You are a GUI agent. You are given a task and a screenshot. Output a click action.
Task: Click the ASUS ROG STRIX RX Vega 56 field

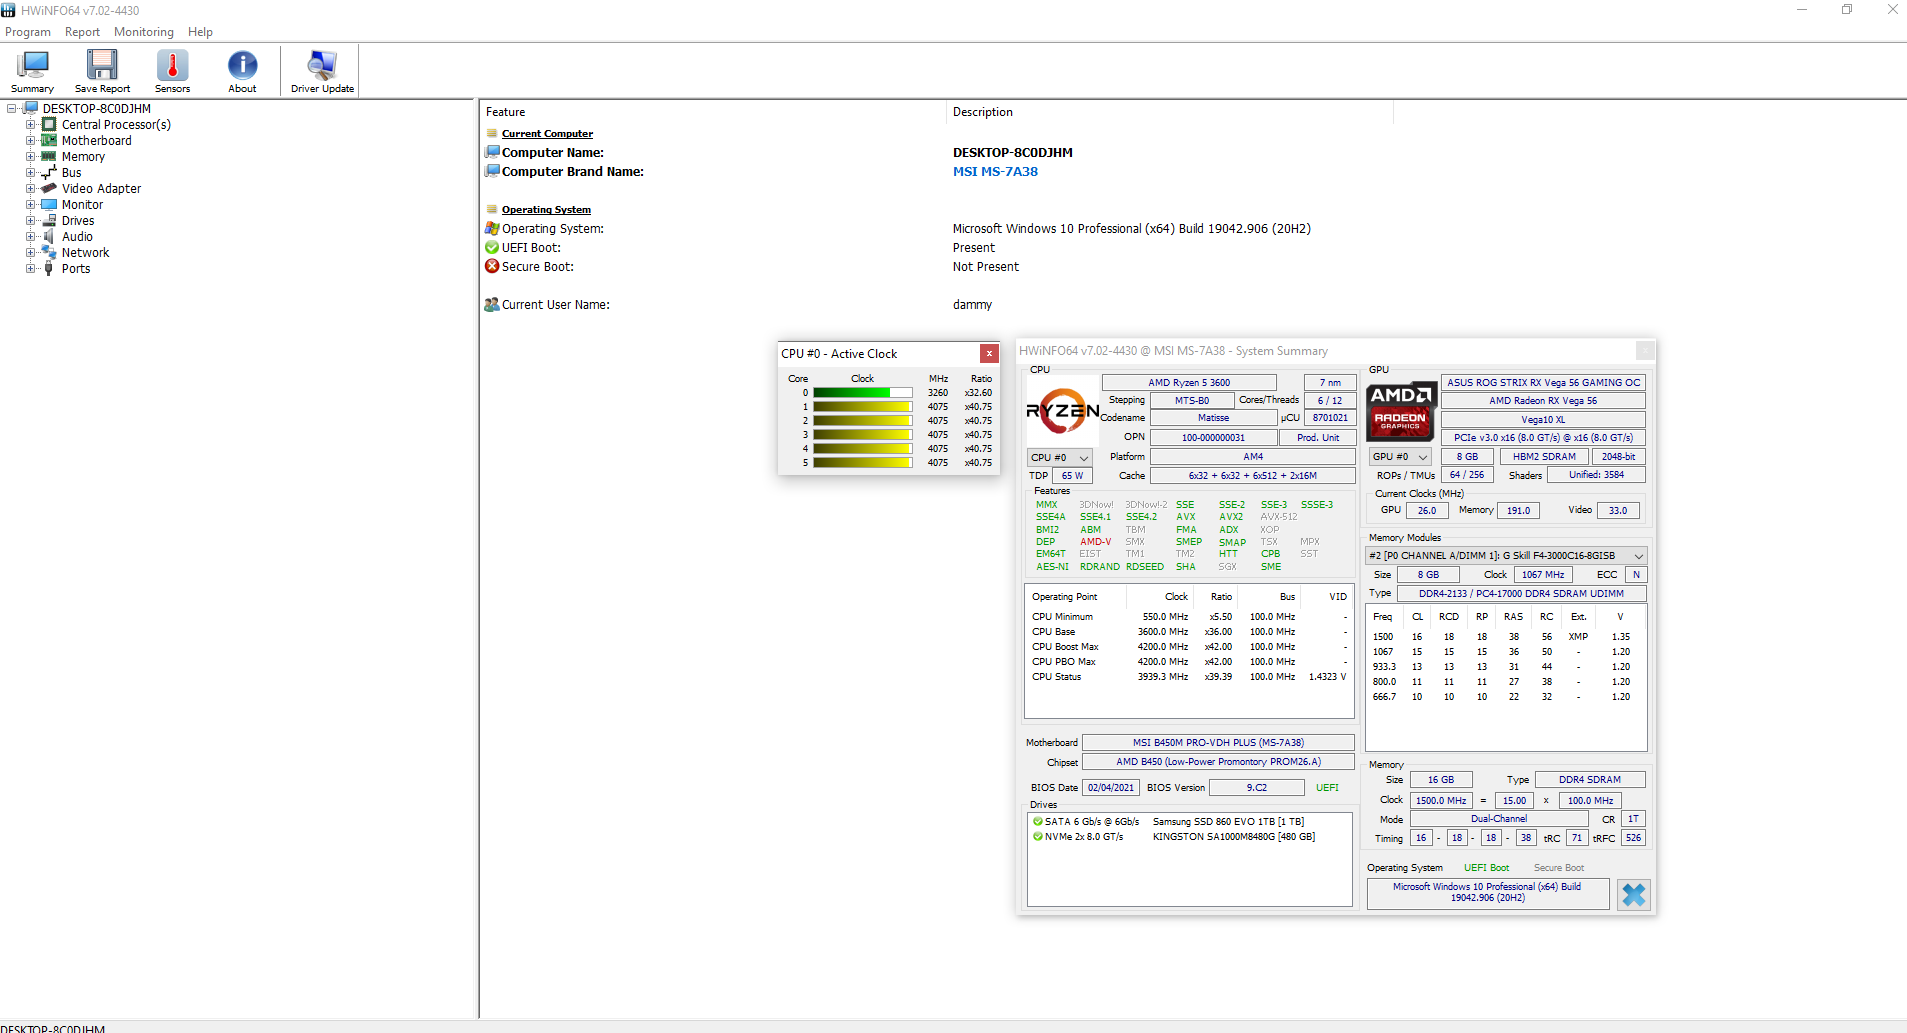[x=1543, y=383]
